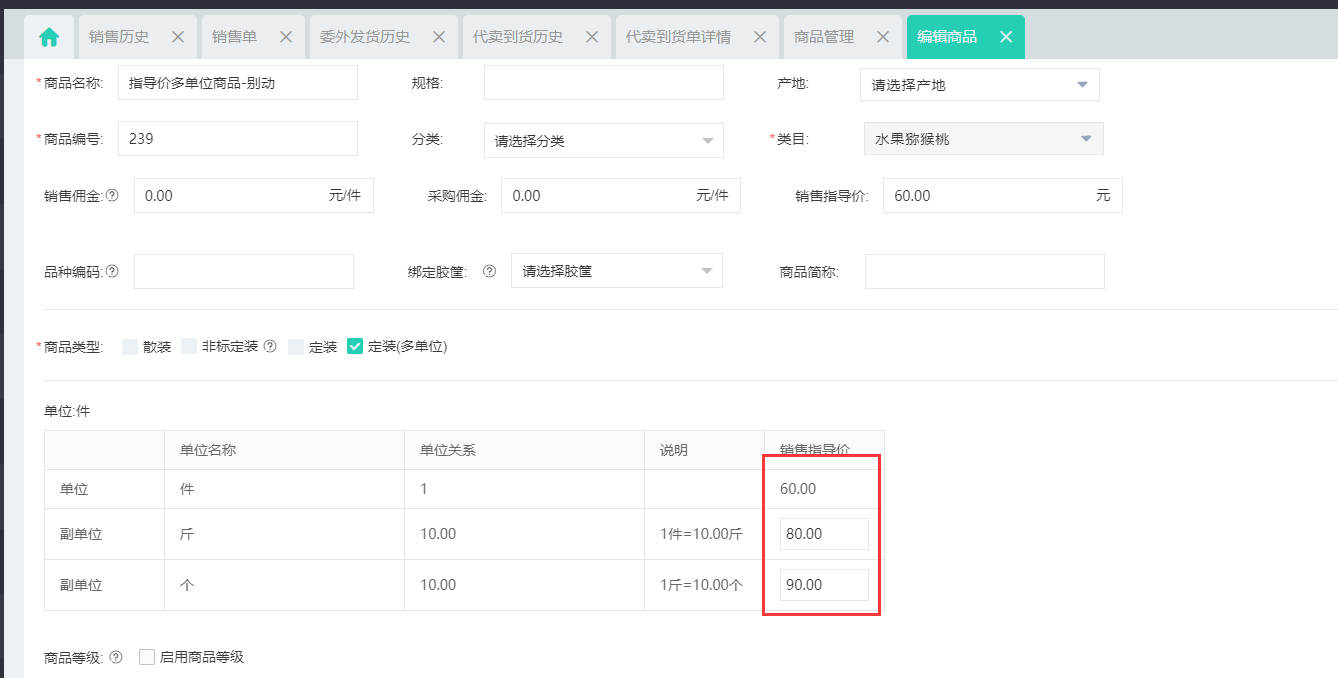Image resolution: width=1338 pixels, height=678 pixels.
Task: Open the 请选择胶筐 dropdown
Action: [x=617, y=270]
